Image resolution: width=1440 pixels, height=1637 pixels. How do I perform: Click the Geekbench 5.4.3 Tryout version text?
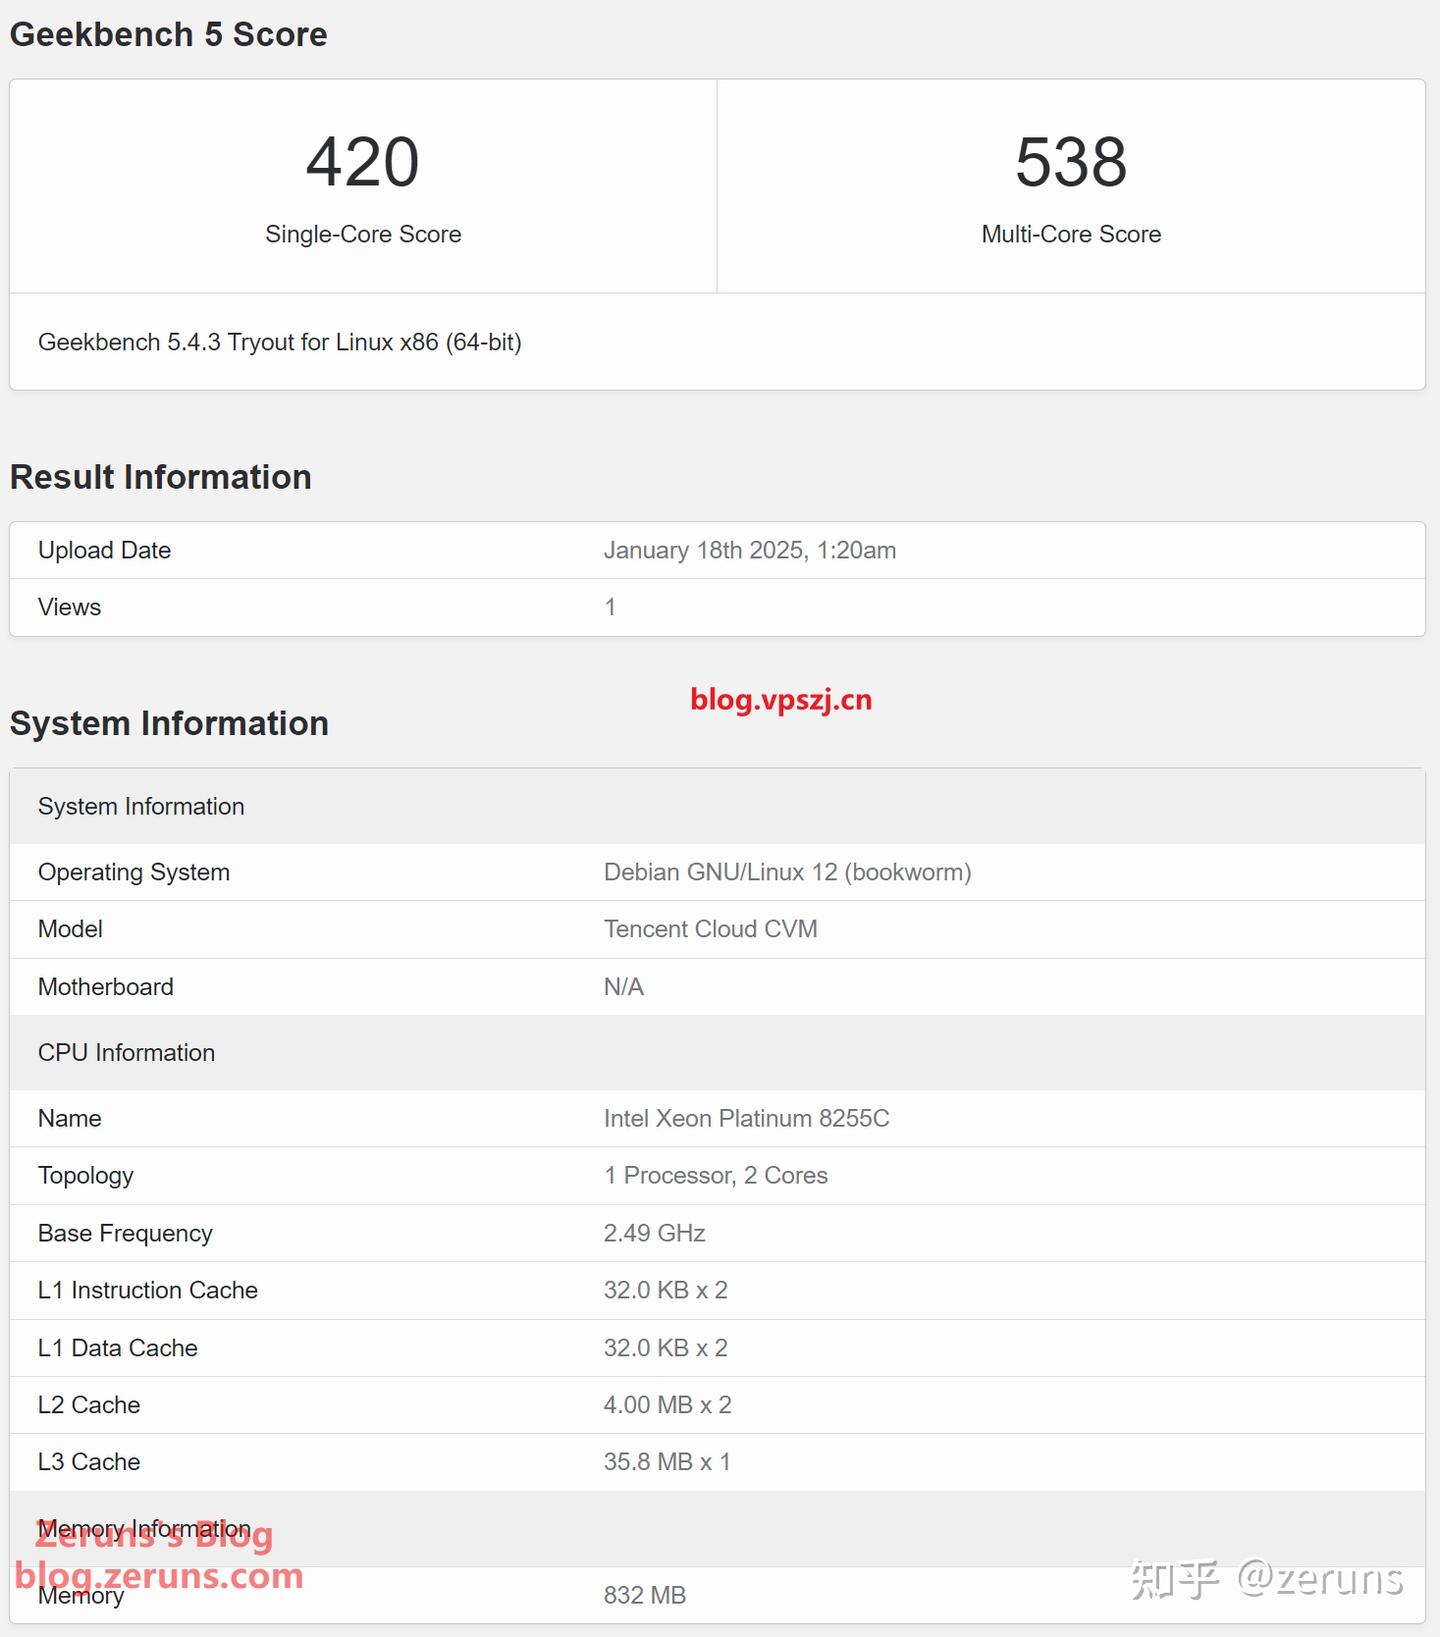(280, 342)
